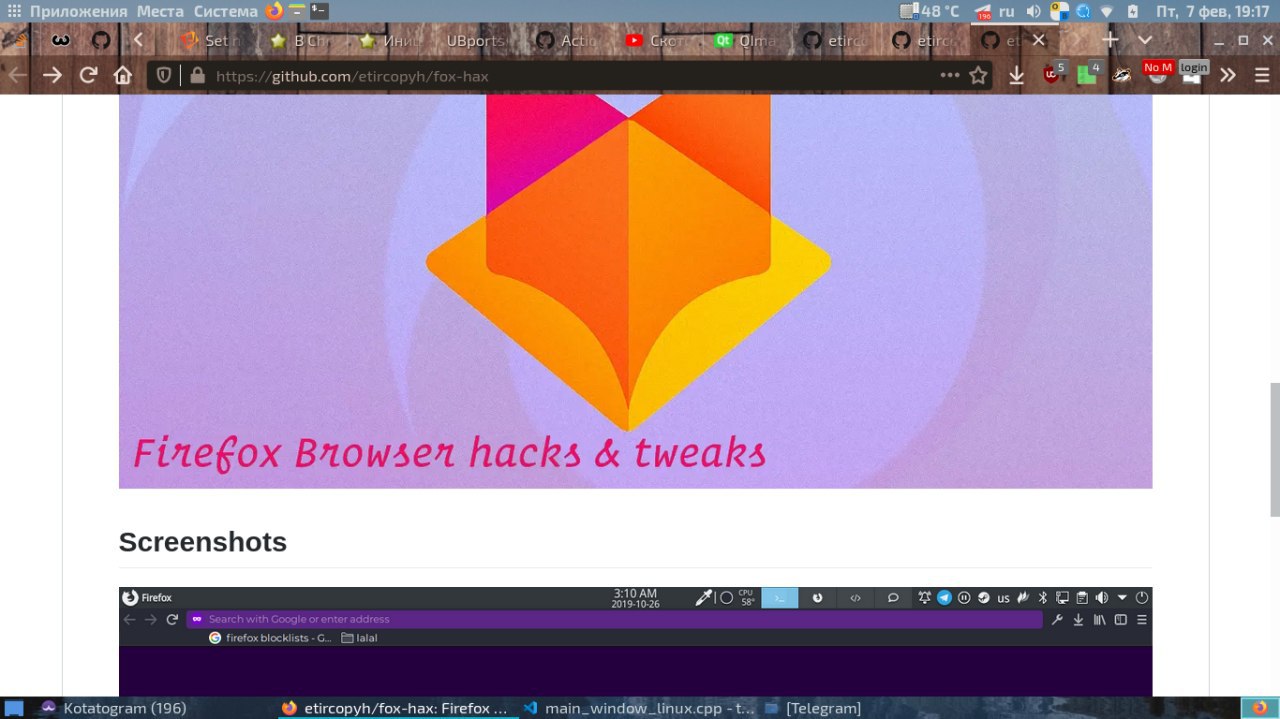
Task: Open tracking protection shield panel
Action: (165, 75)
